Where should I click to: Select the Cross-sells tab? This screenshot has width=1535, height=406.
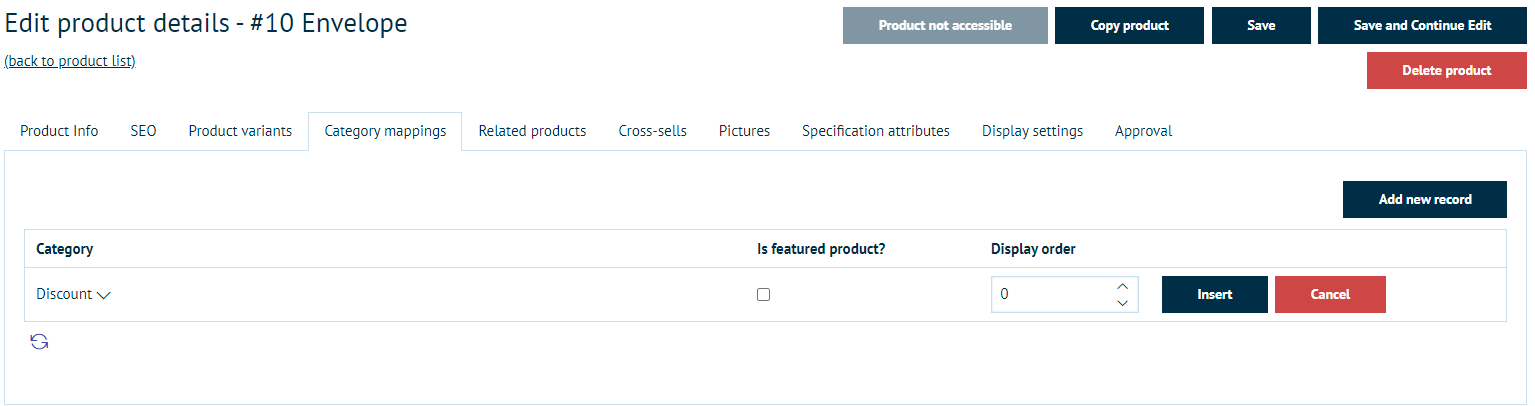[x=652, y=131]
